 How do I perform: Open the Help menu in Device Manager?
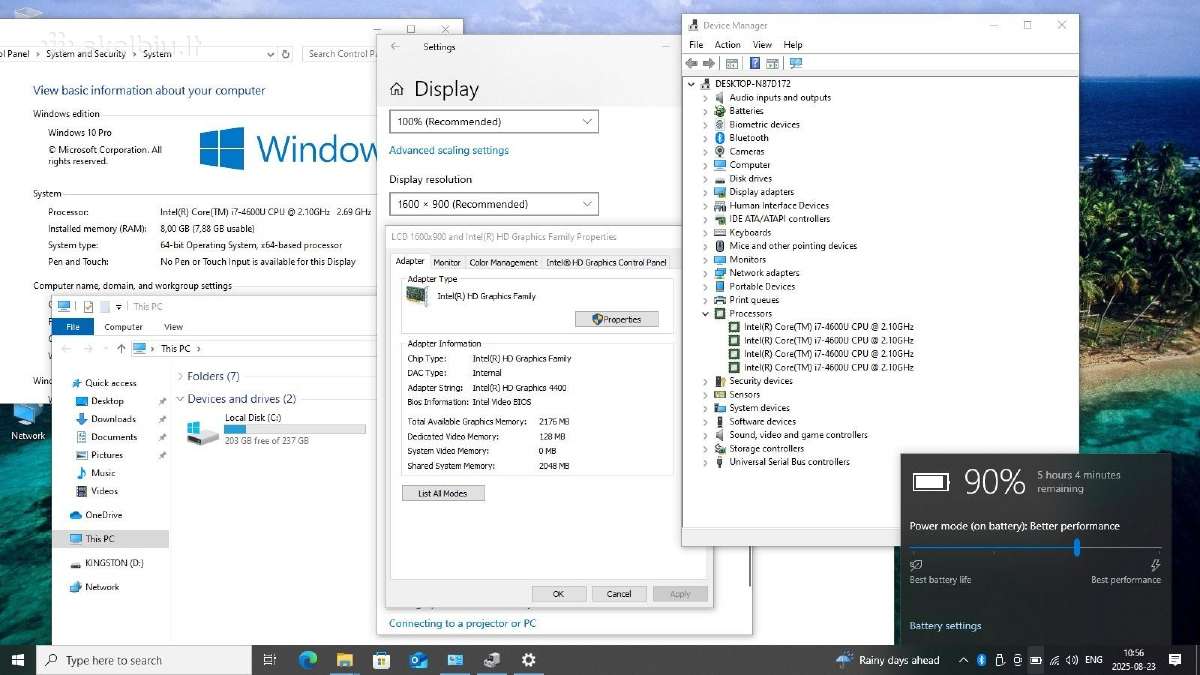point(793,45)
